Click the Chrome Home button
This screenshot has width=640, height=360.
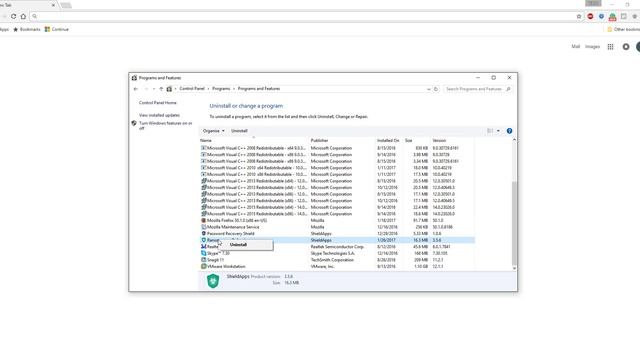pos(23,16)
